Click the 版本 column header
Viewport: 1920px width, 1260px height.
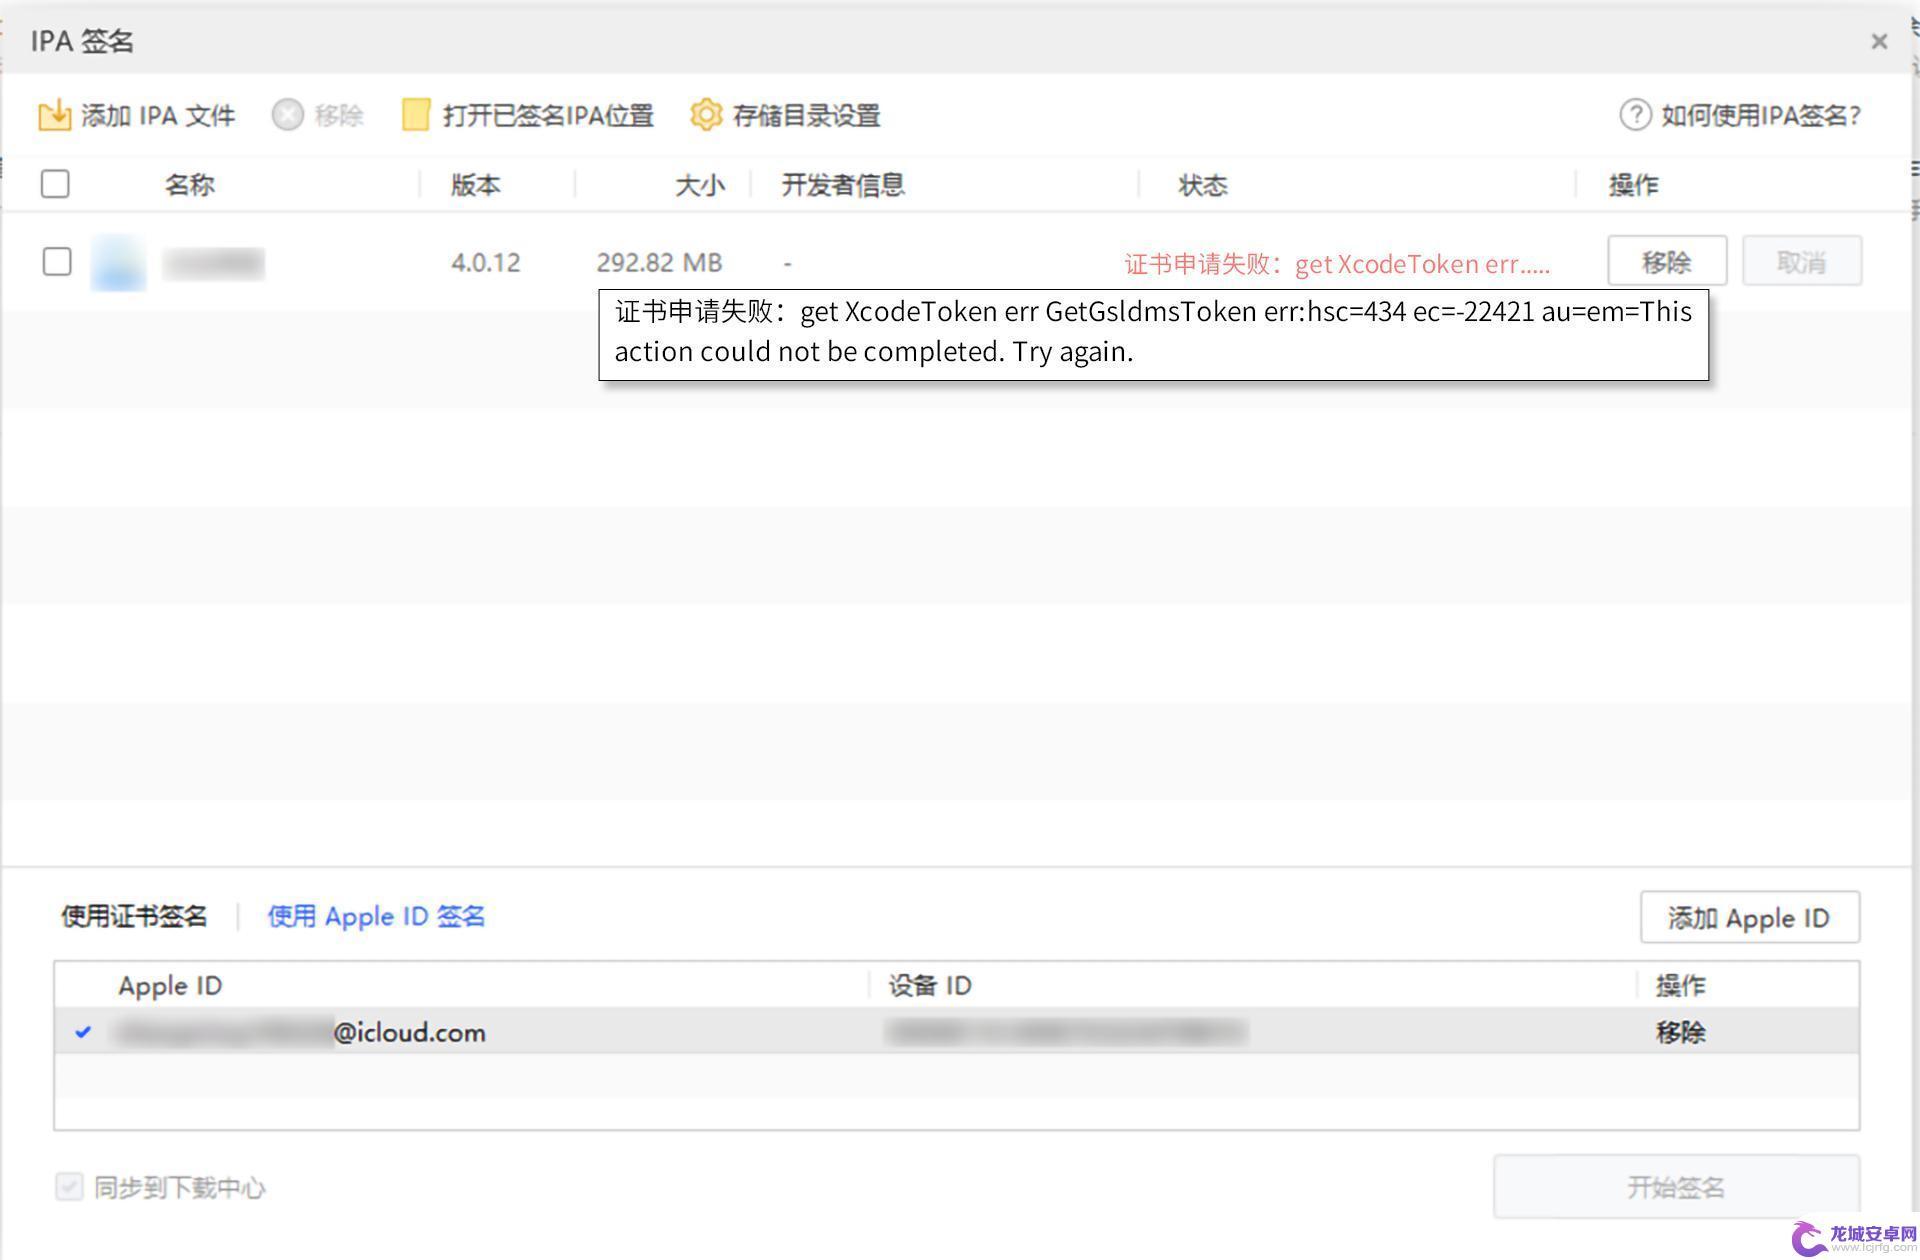[x=475, y=185]
